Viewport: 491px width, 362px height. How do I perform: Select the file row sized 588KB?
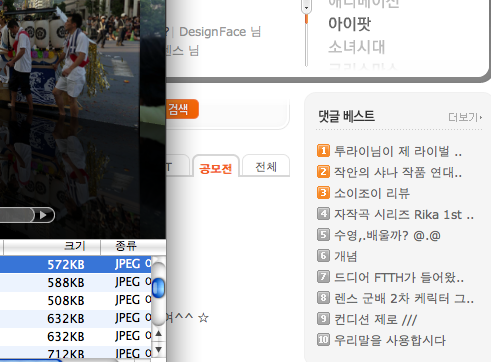tap(76, 282)
